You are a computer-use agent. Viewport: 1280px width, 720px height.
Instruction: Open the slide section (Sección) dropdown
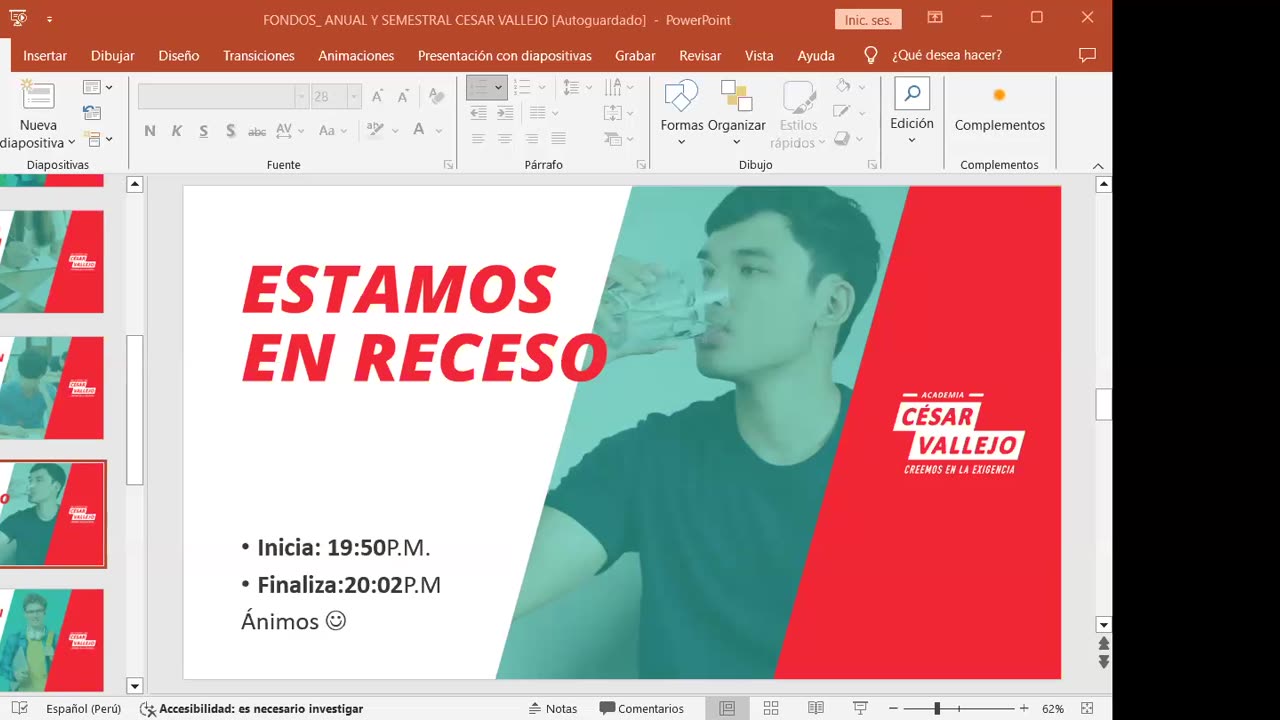tap(97, 139)
